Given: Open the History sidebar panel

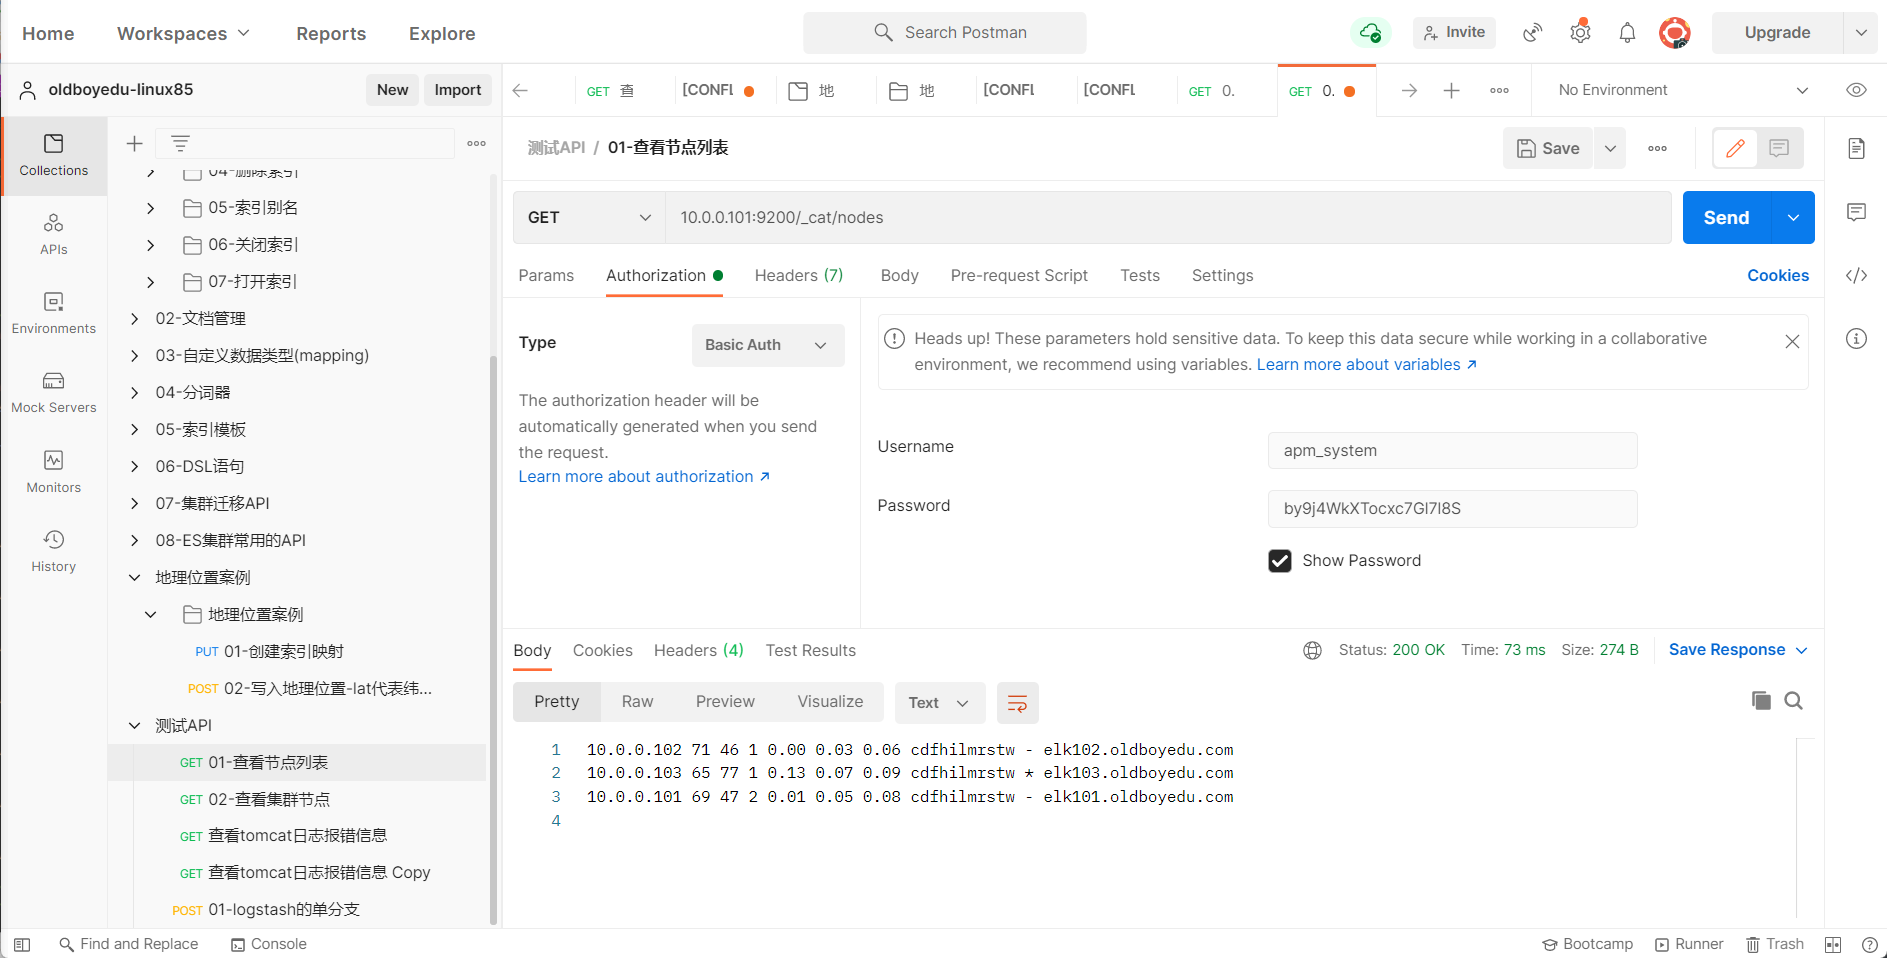Looking at the screenshot, I should [x=54, y=550].
